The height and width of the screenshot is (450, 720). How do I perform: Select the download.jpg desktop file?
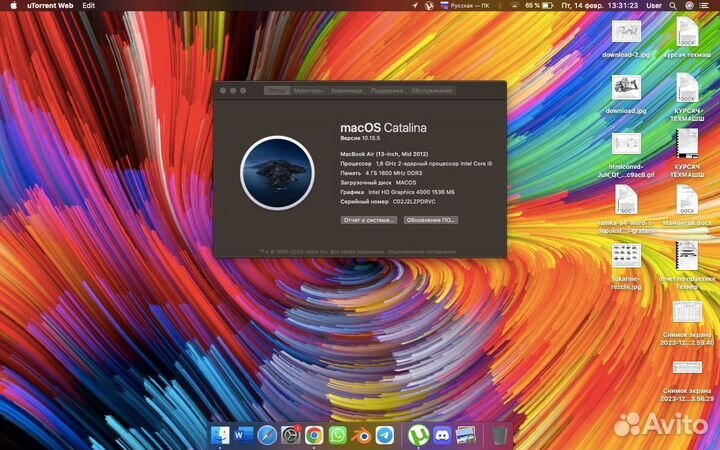626,95
